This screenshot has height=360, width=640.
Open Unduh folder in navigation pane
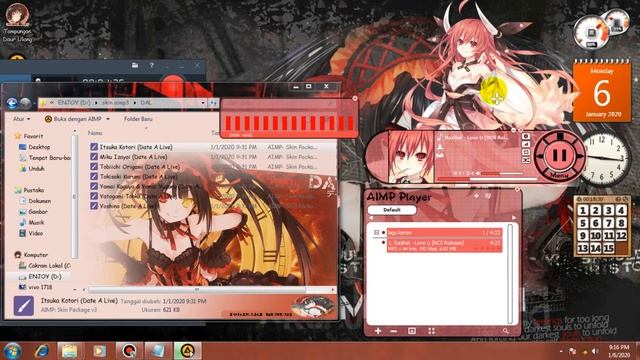coord(31,169)
